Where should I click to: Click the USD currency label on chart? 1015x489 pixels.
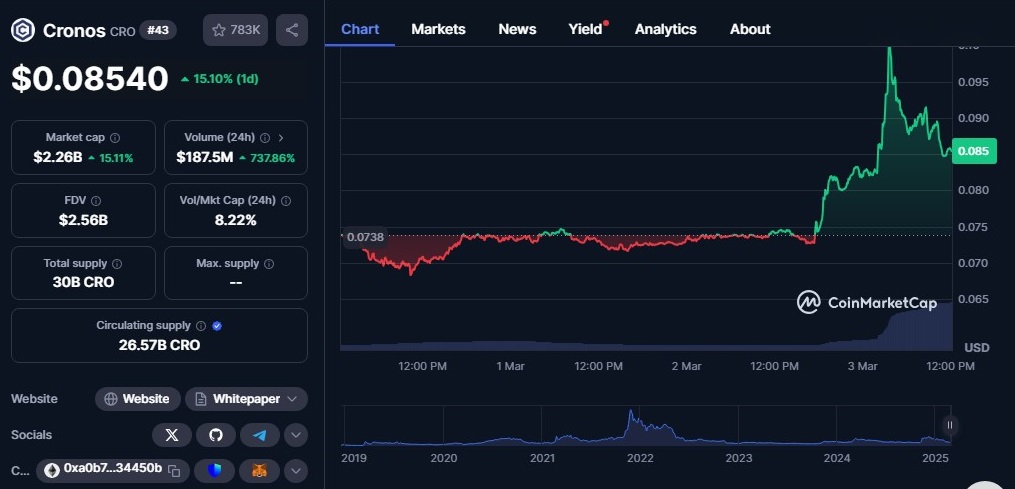[x=977, y=348]
